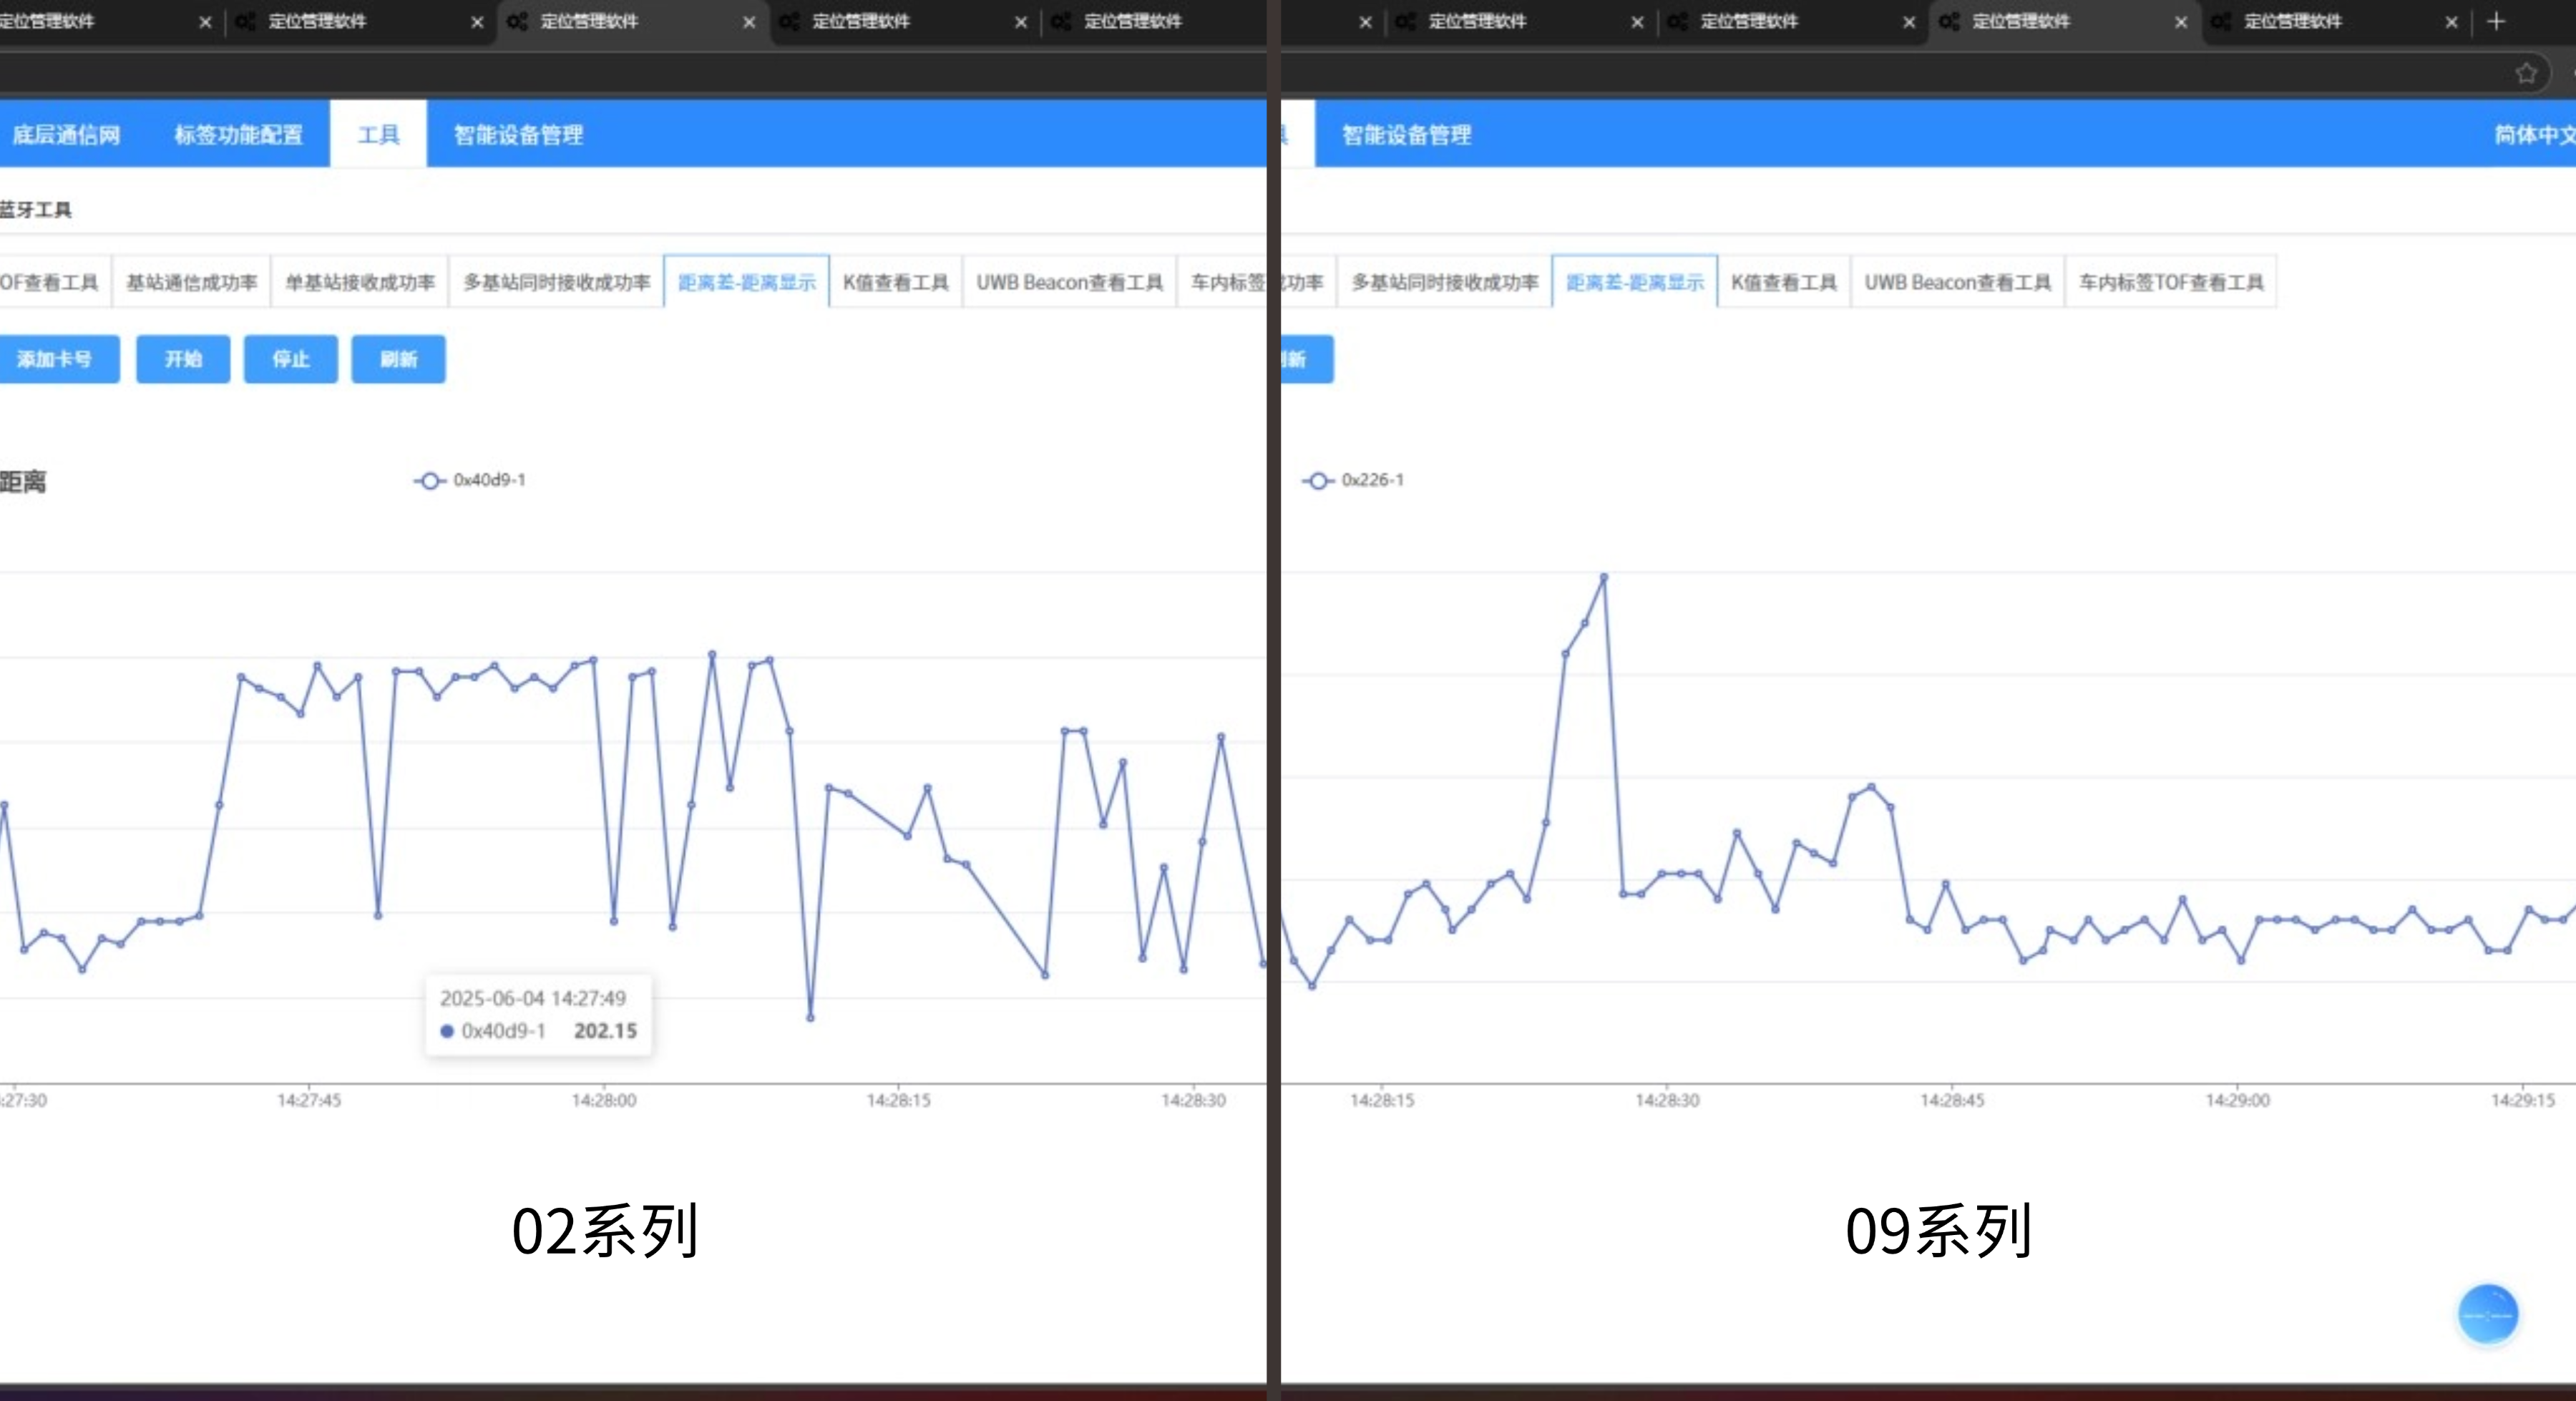Open the UWB Beacon查看工具 tab in right window
This screenshot has width=2576, height=1401.
coord(1957,282)
